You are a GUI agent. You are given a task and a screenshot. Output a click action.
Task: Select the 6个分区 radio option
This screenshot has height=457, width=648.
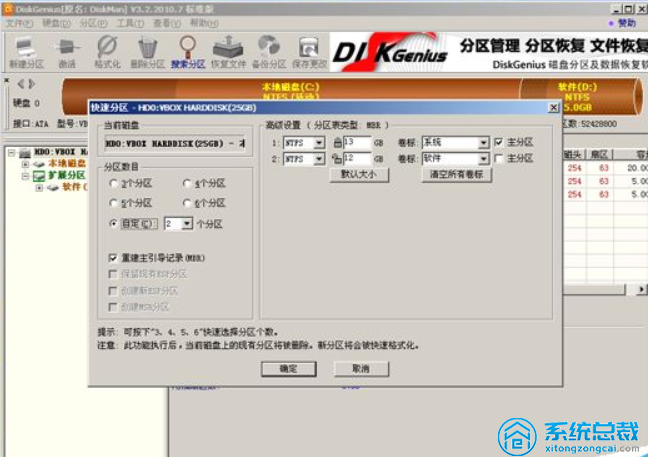click(x=187, y=203)
